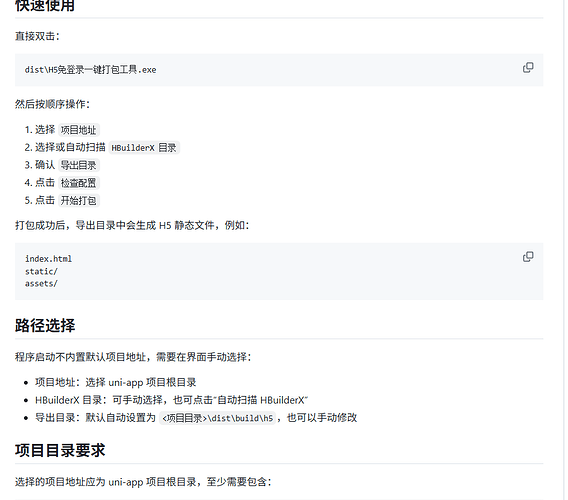Click the HBuilderX 目录 inline code in step 2
The image size is (568, 500).
coord(144,148)
